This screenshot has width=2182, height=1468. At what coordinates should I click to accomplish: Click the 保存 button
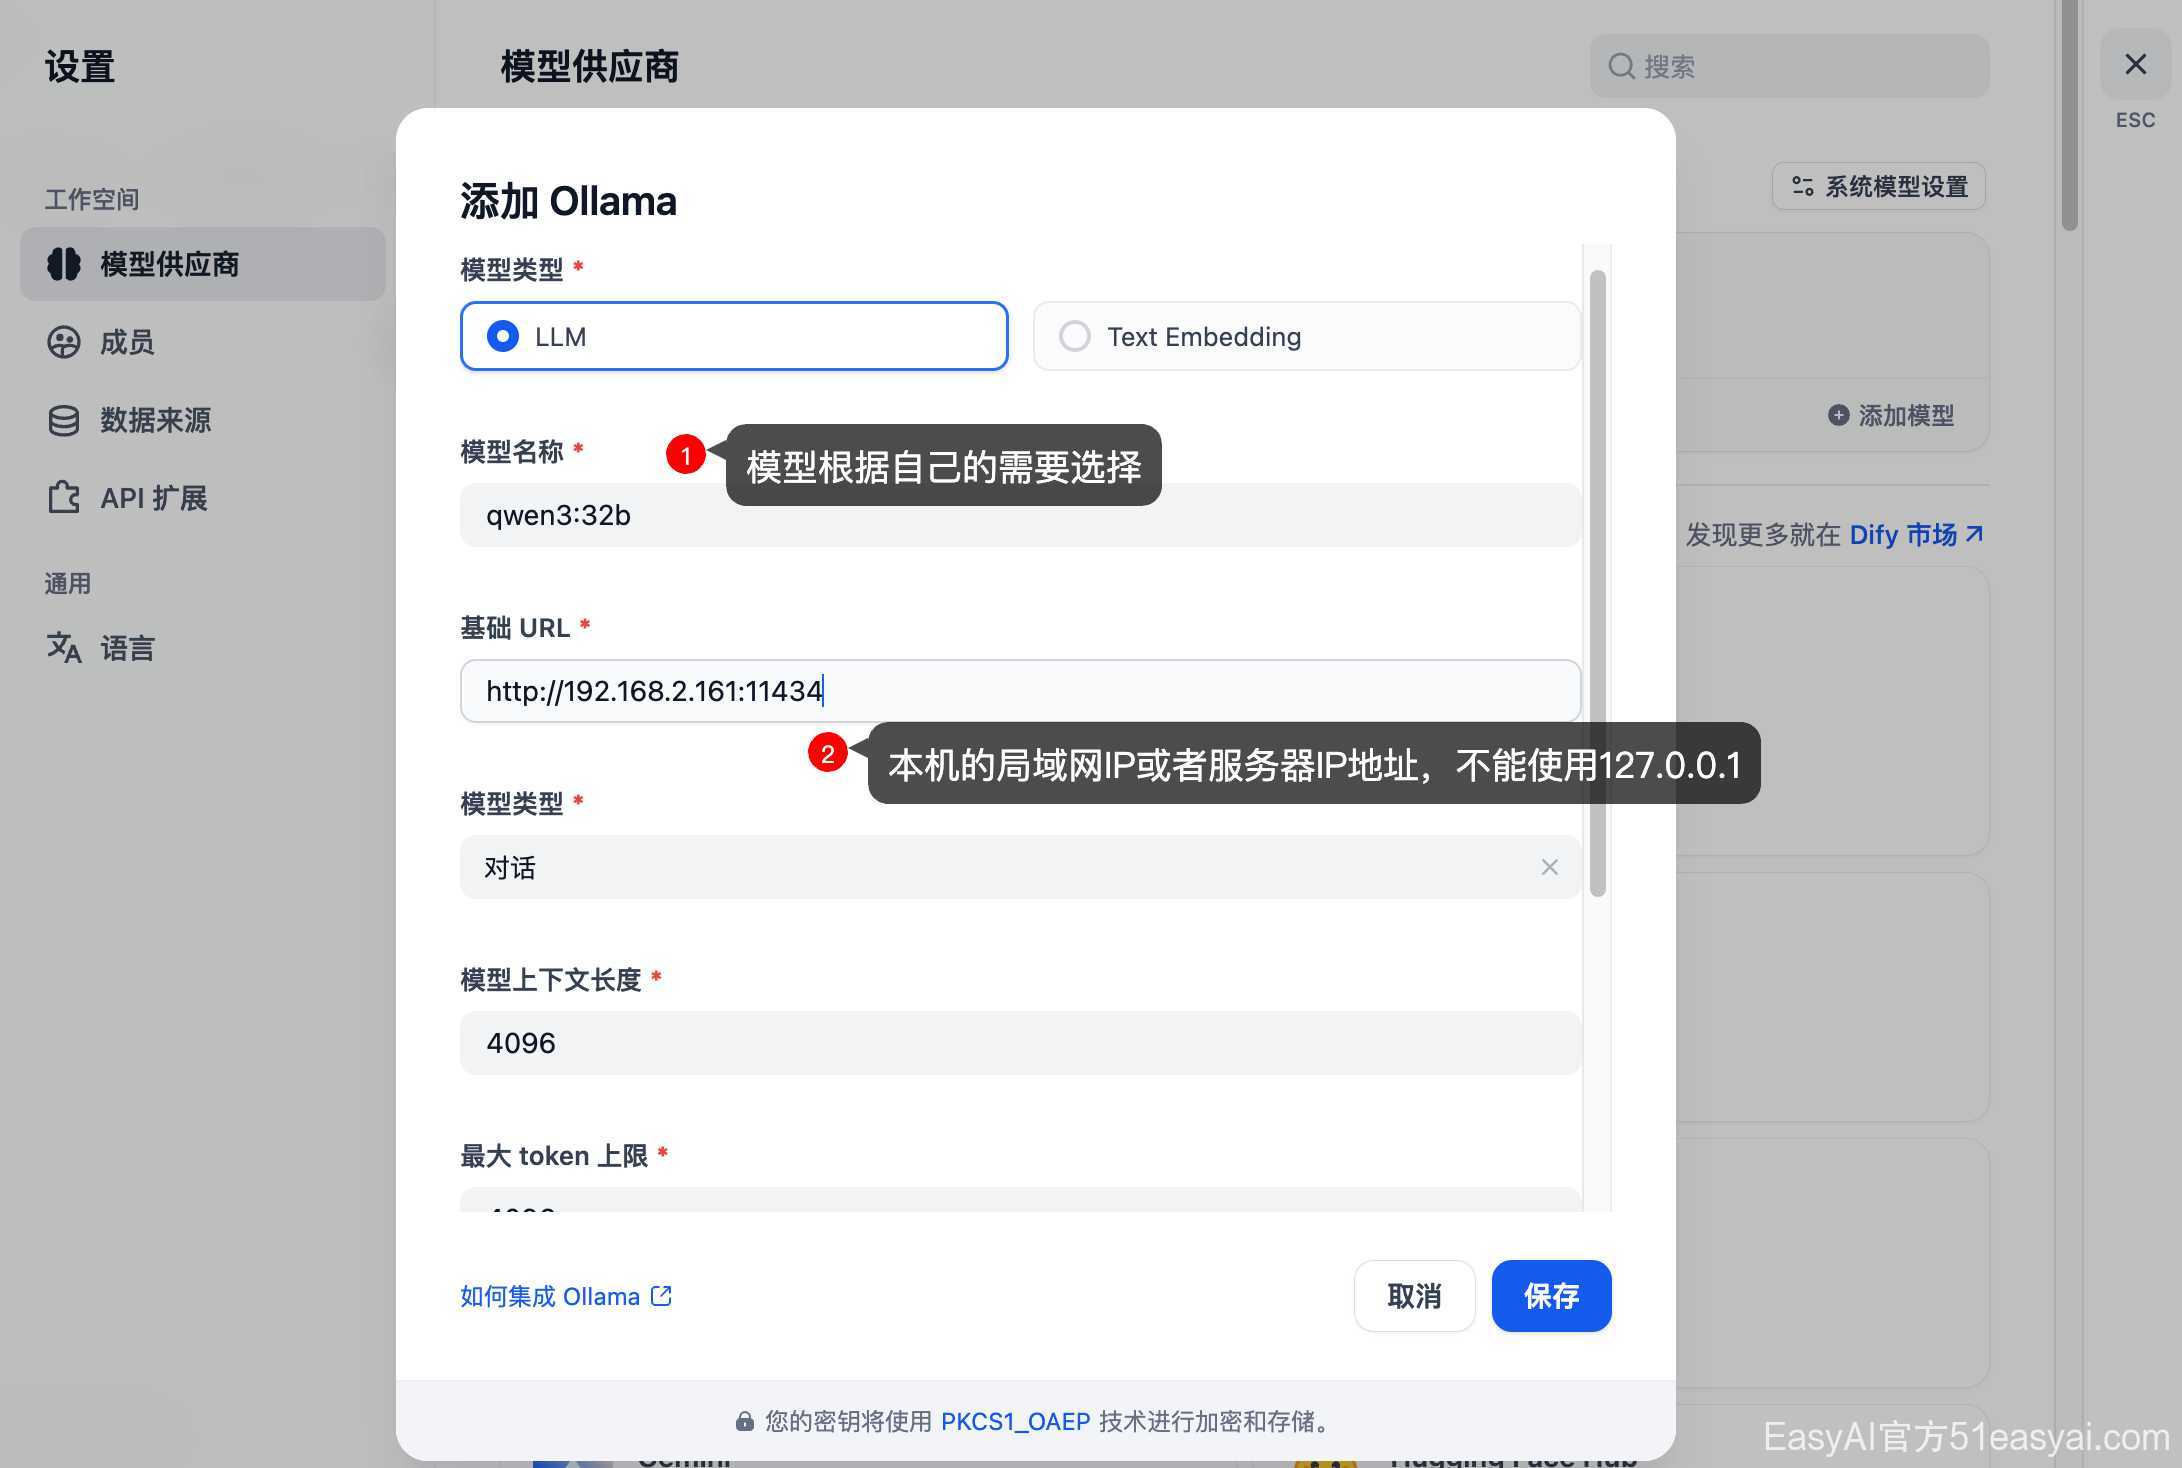pos(1551,1296)
